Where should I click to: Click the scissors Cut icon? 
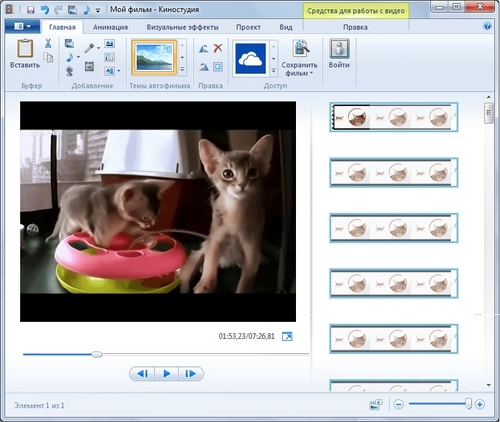(48, 43)
